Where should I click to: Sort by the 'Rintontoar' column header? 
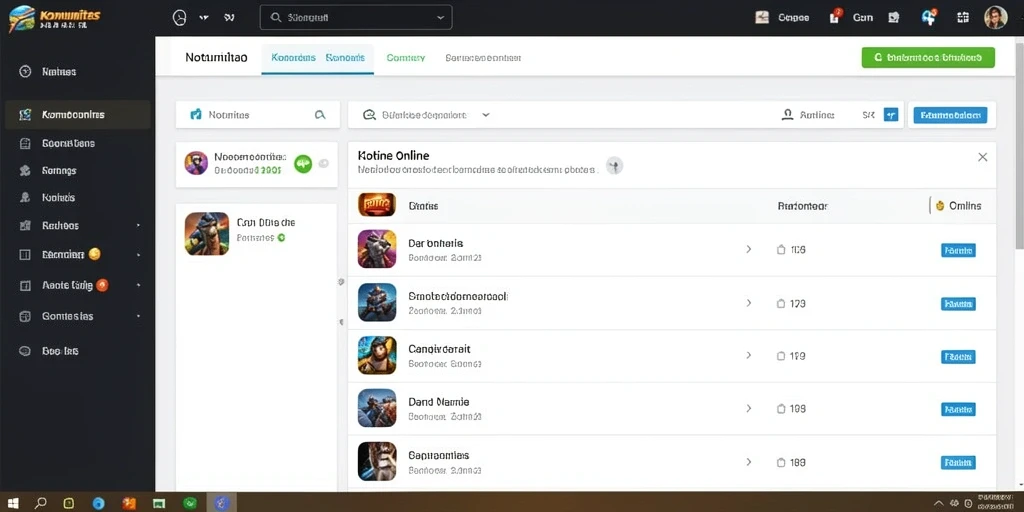pyautogui.click(x=803, y=206)
